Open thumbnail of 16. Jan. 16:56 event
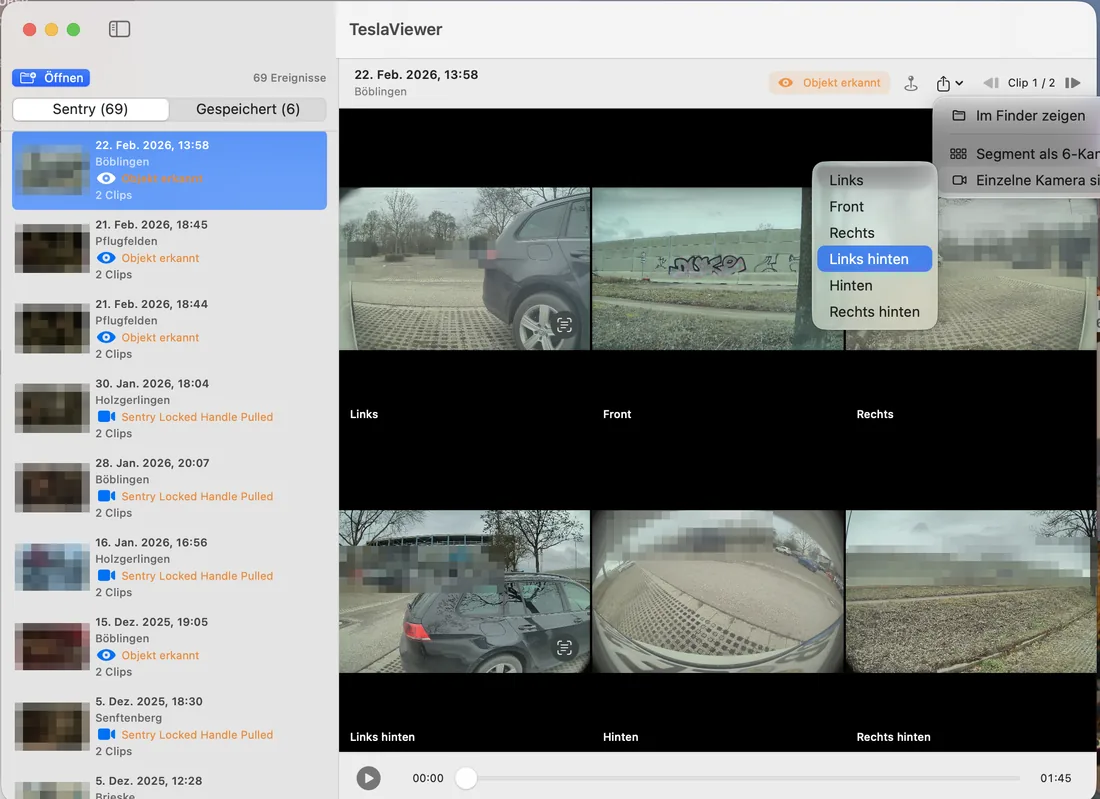1100x799 pixels. [52, 567]
